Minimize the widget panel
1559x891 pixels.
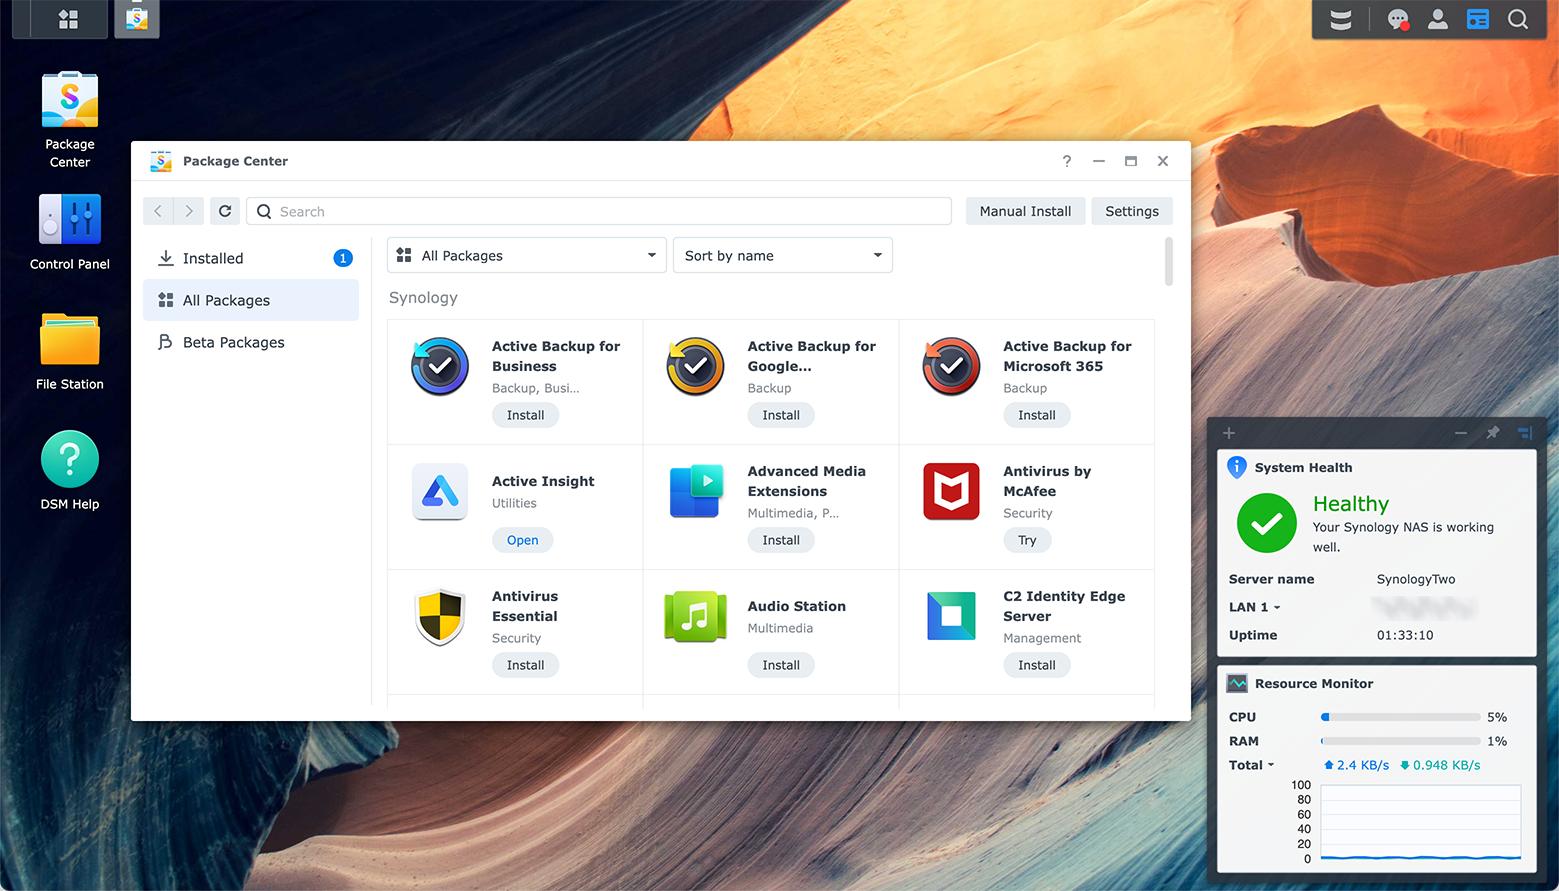pos(1461,433)
